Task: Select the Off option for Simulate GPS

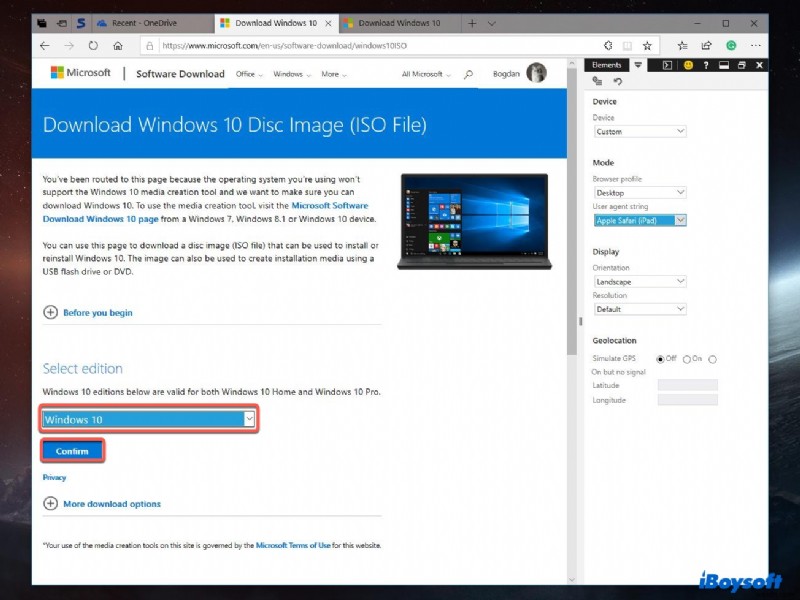Action: tap(660, 359)
